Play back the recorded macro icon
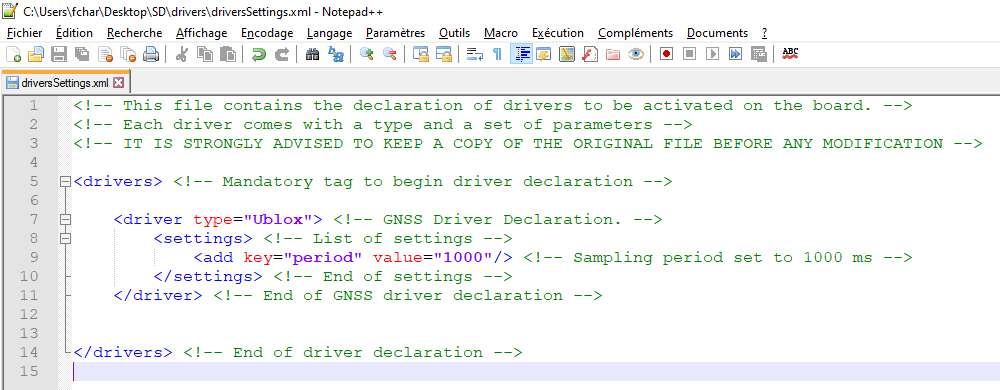This screenshot has height=390, width=1000. click(x=713, y=54)
